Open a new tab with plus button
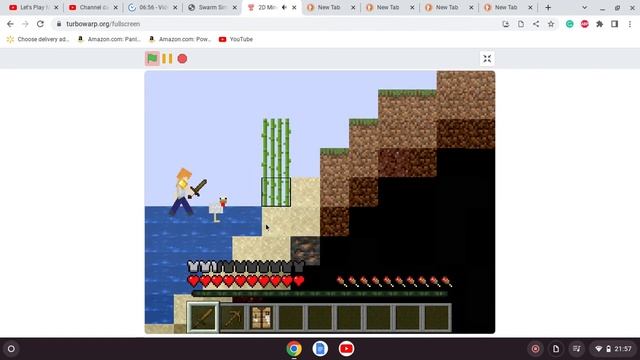 548,7
